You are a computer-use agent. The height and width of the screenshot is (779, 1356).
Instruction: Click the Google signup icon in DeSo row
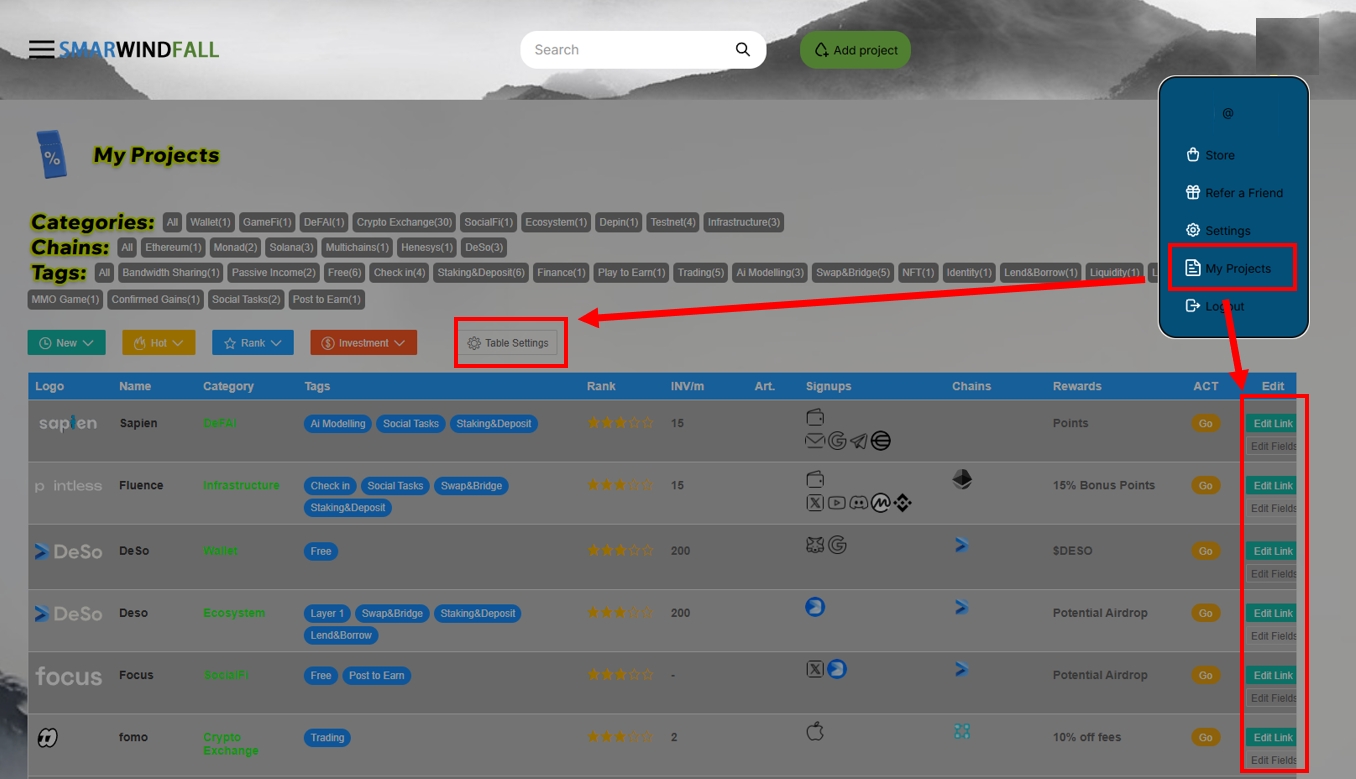837,545
